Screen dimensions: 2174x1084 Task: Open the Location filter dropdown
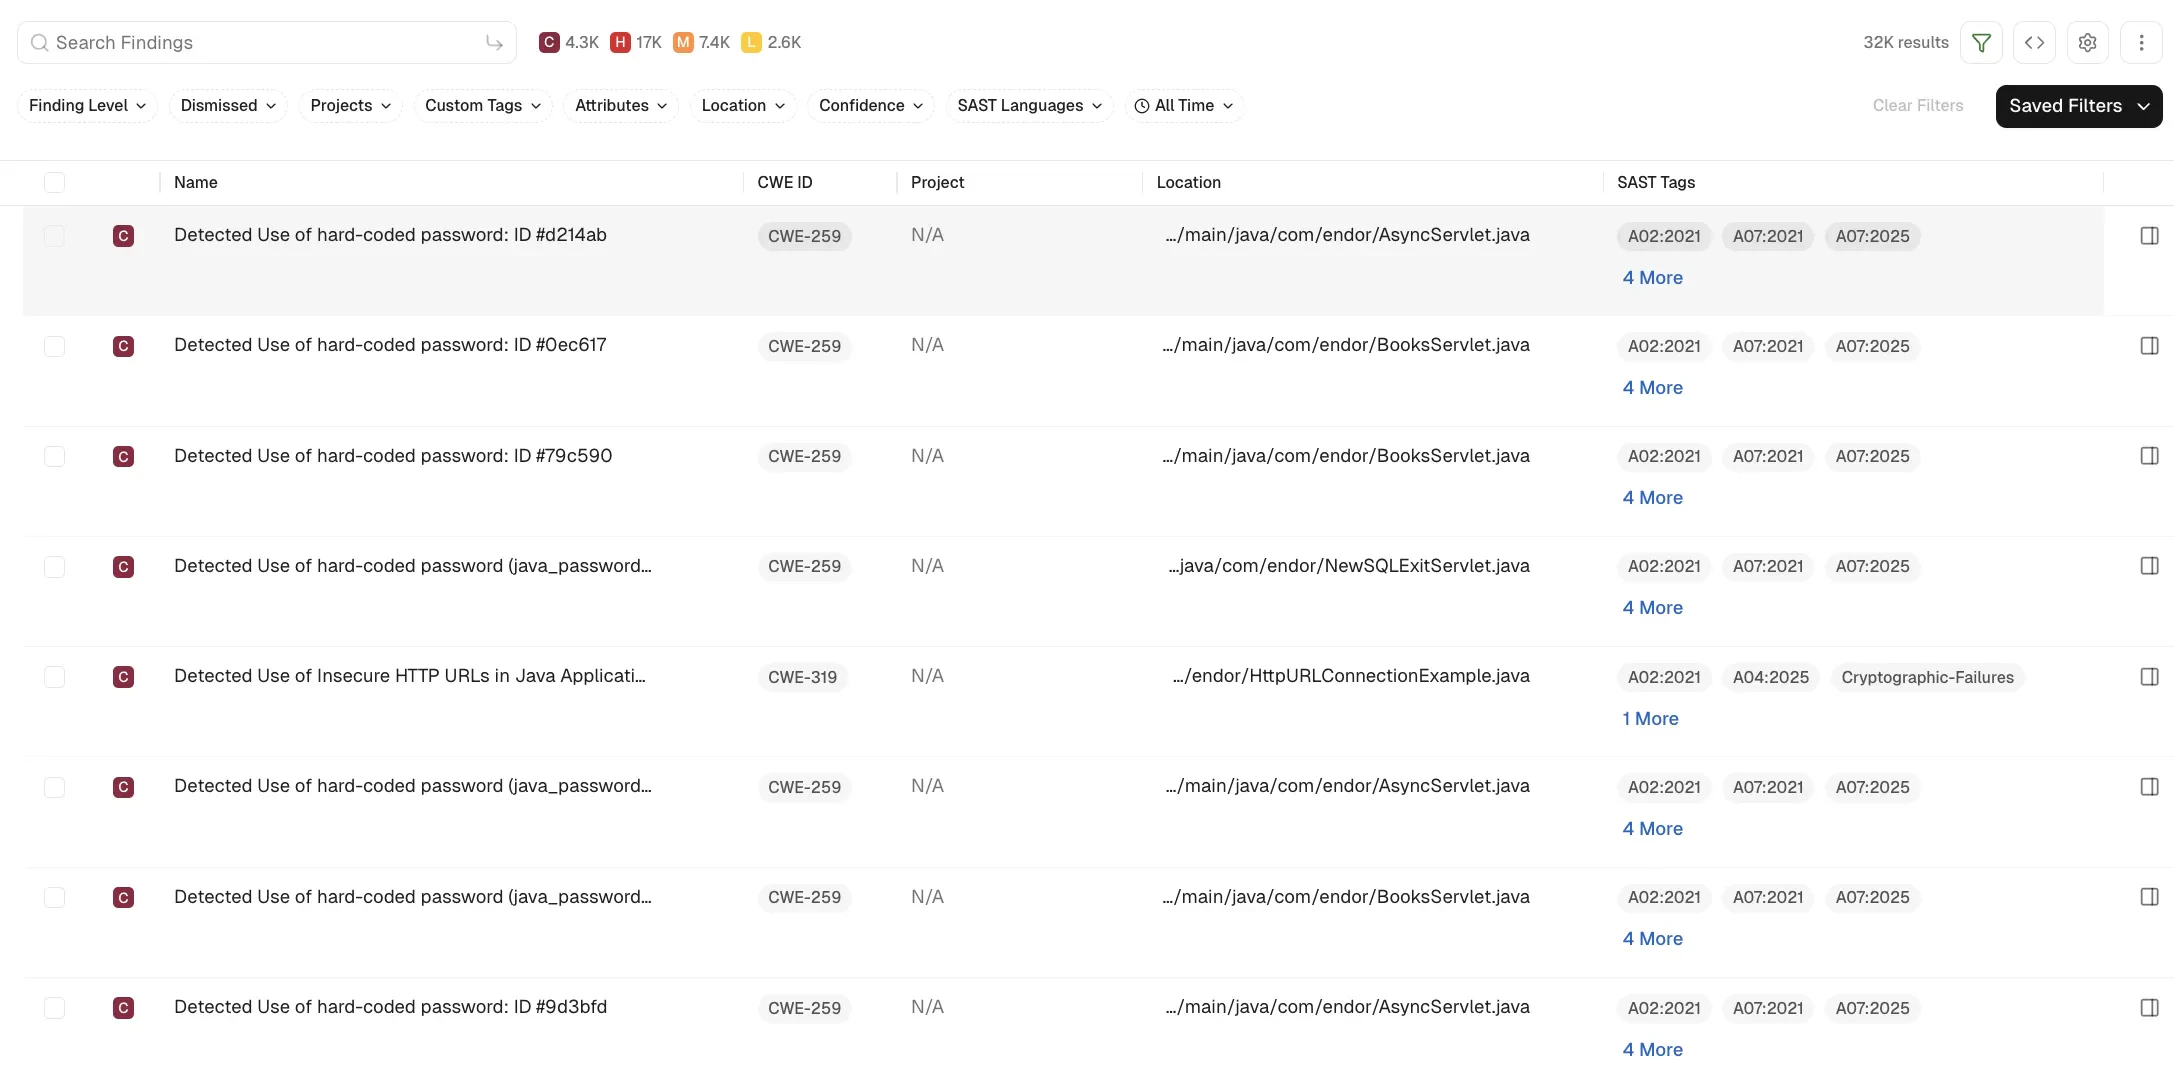[743, 105]
